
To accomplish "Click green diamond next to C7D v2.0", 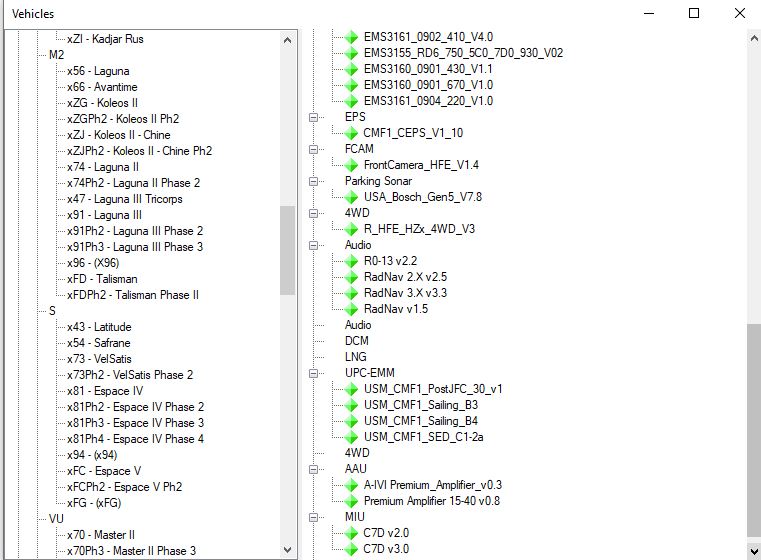I will (x=351, y=533).
